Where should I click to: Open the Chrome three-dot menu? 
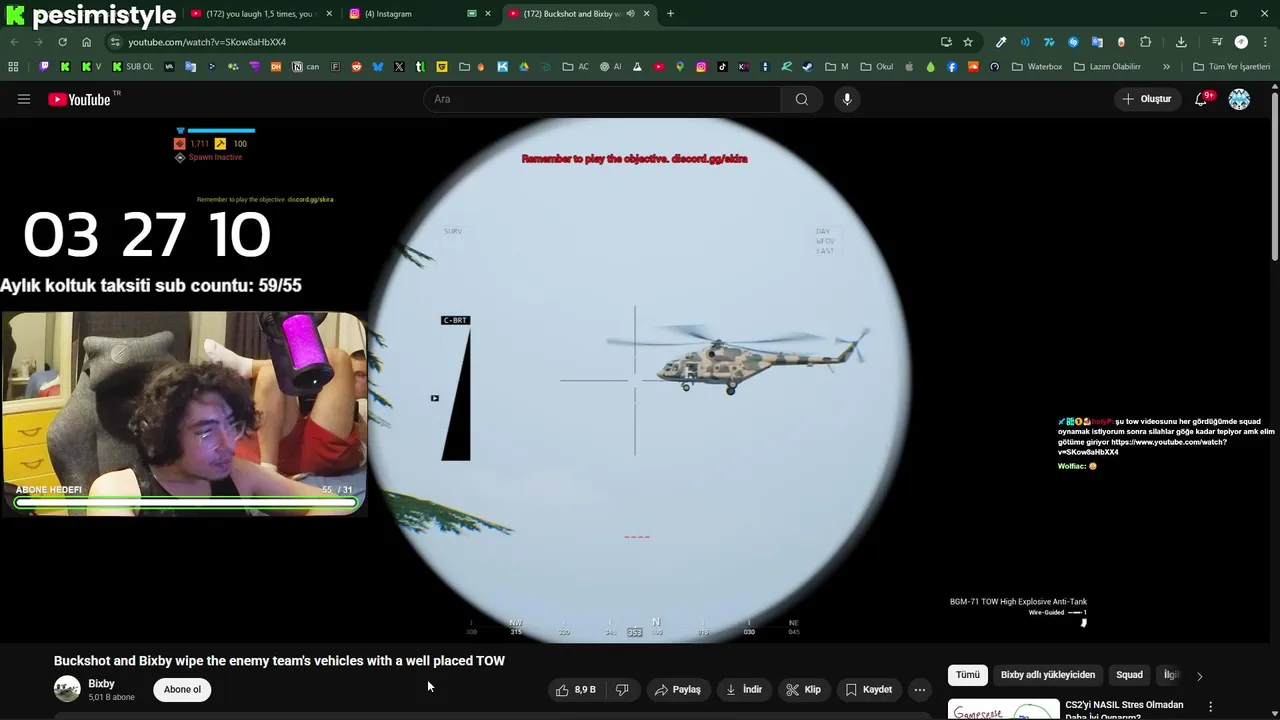(1265, 42)
